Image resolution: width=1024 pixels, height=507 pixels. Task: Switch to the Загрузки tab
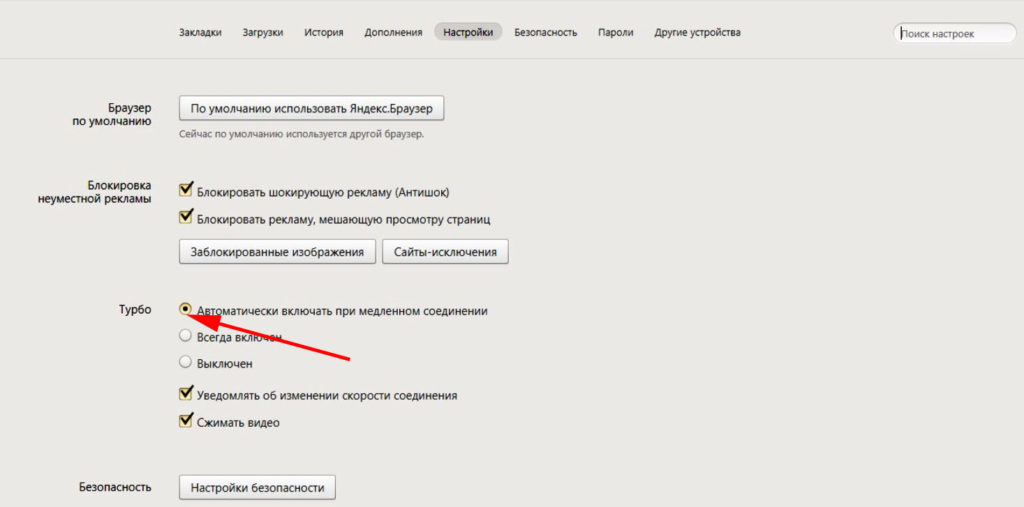click(262, 32)
